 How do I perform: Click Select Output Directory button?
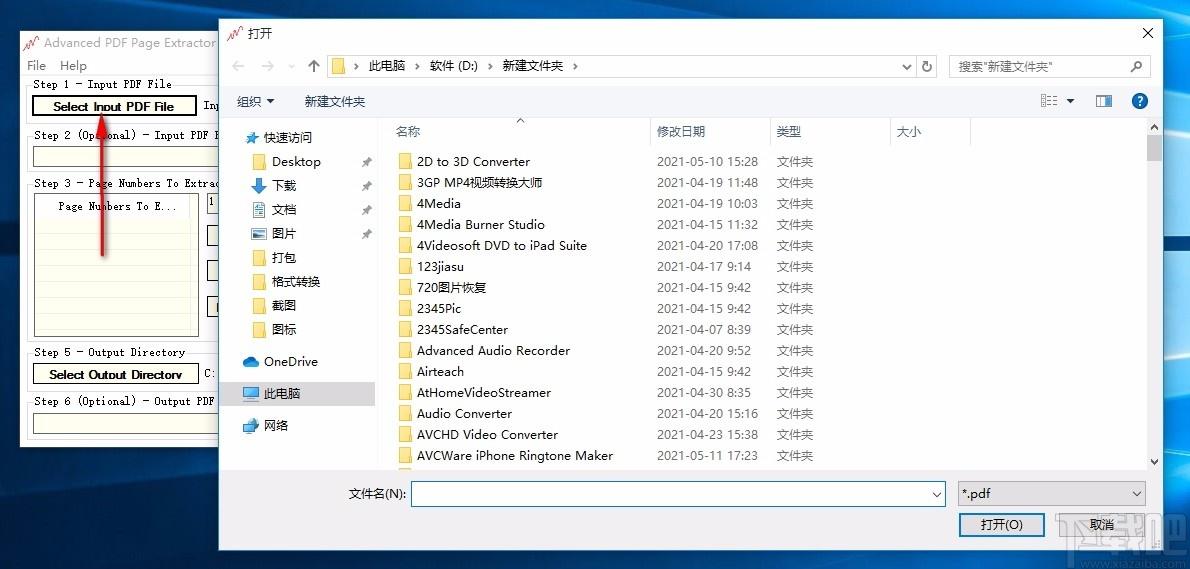[115, 374]
